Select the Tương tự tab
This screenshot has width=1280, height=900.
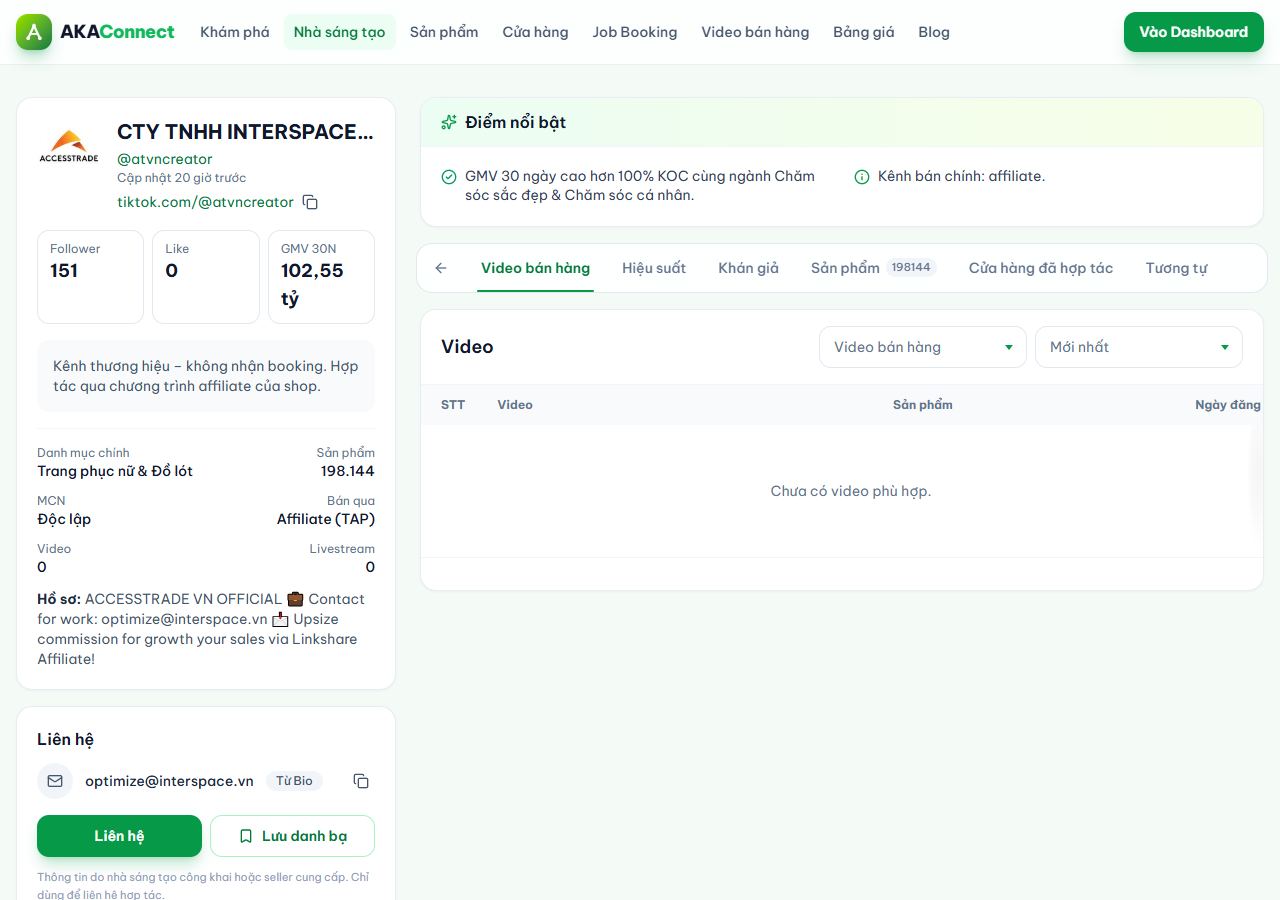(x=1177, y=268)
